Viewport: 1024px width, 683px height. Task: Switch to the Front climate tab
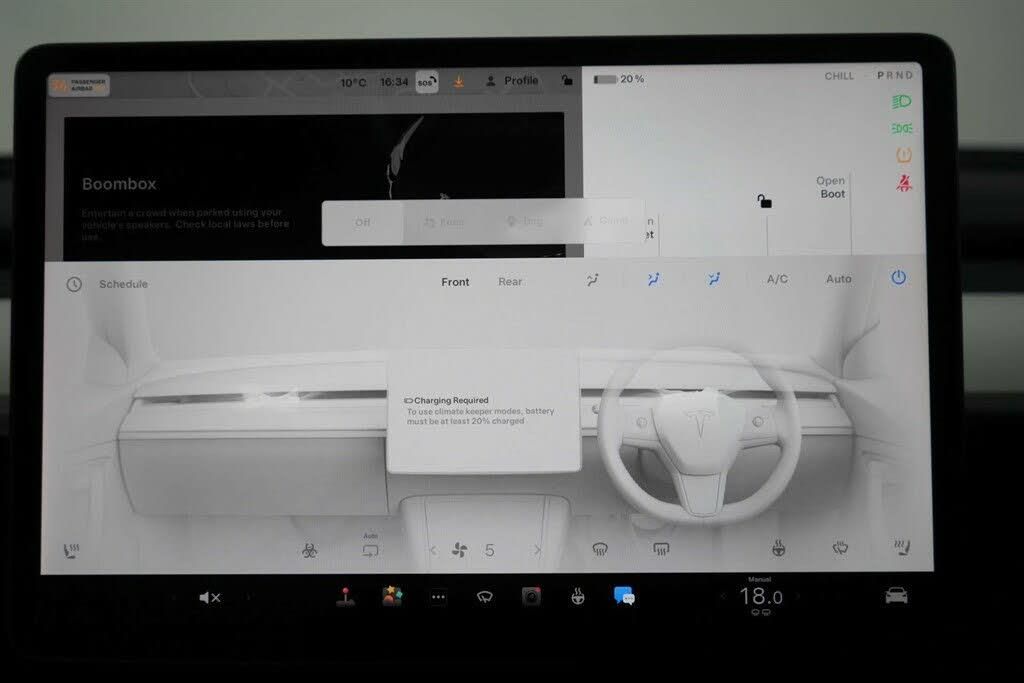[x=455, y=282]
